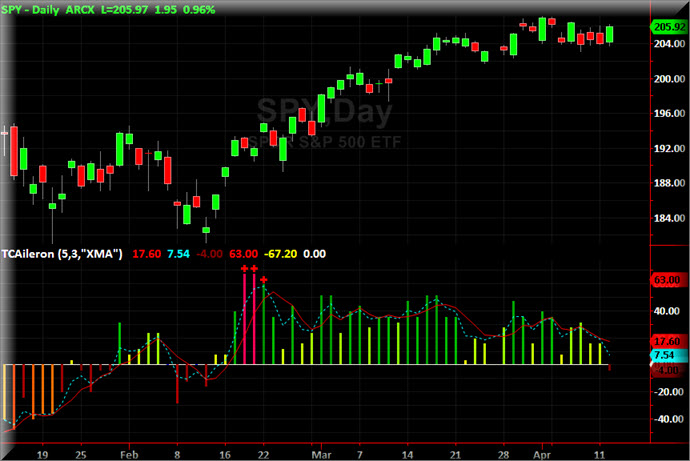Image resolution: width=690 pixels, height=461 pixels.
Task: Click the third, lower red plus signal marker
Action: (x=264, y=279)
